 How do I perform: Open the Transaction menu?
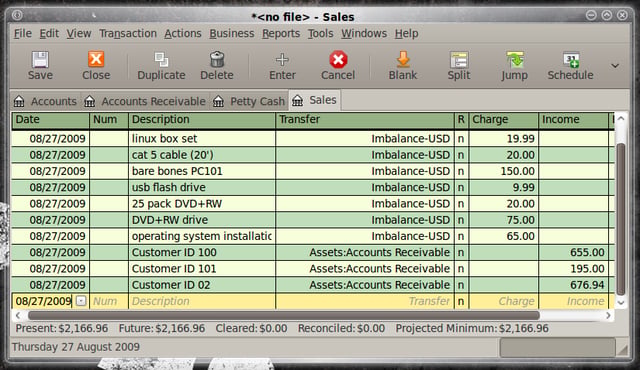pyautogui.click(x=128, y=33)
